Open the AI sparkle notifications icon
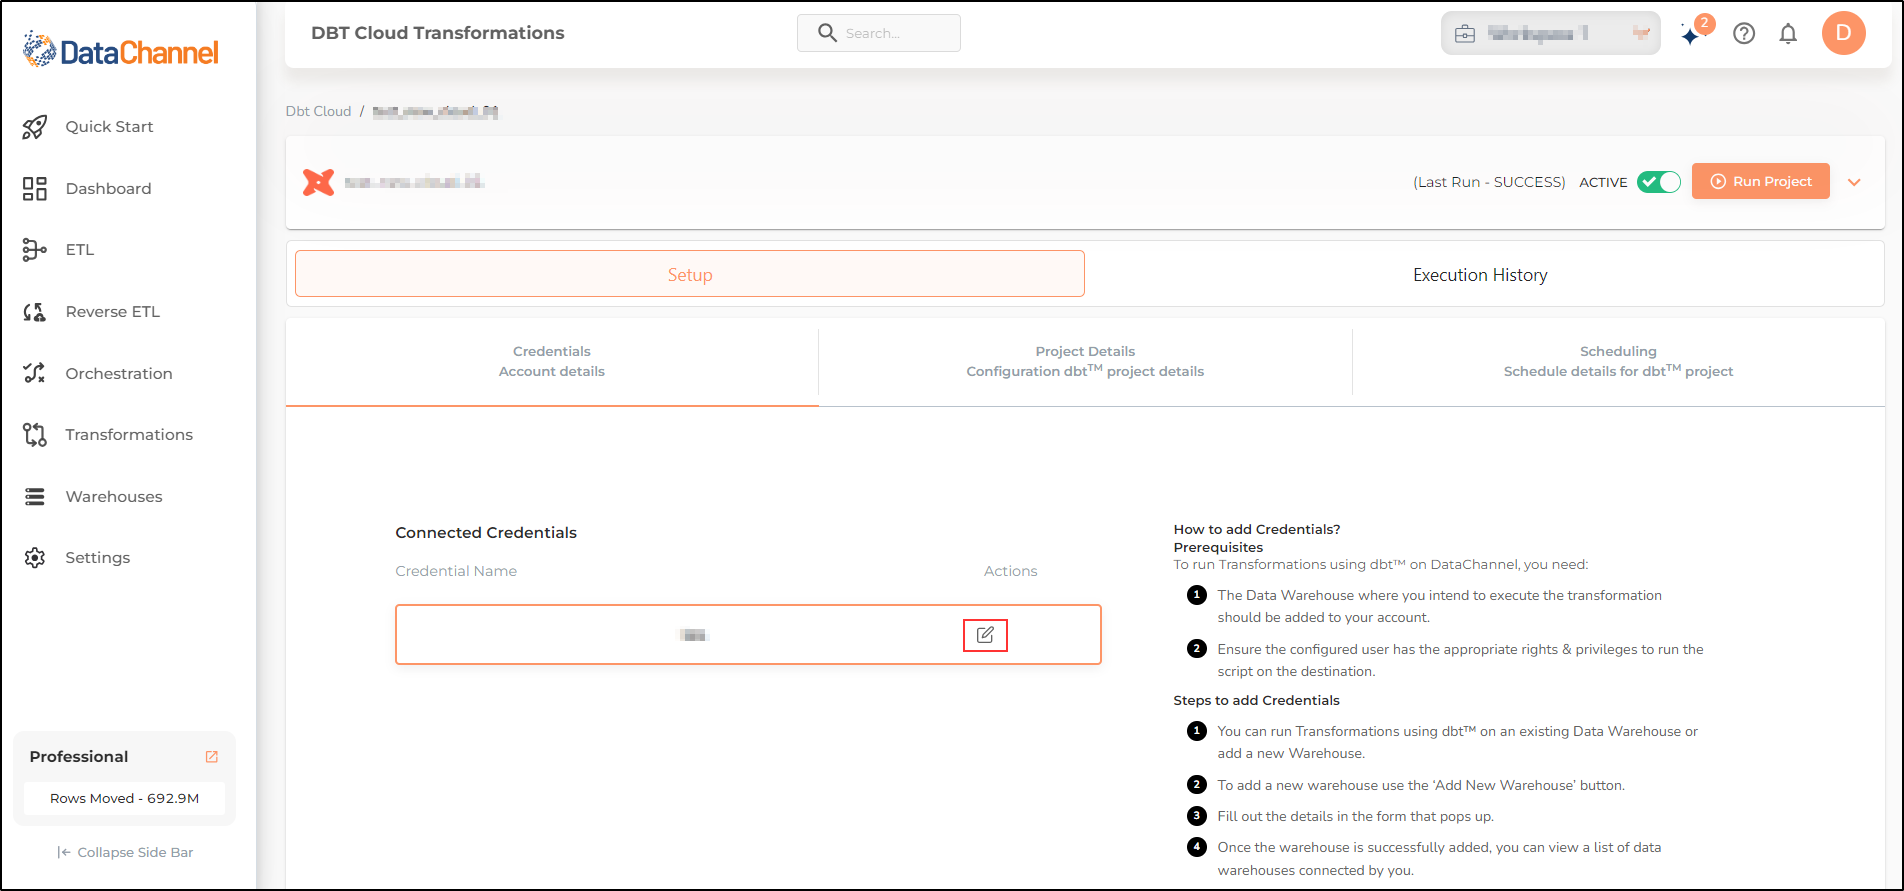This screenshot has height=891, width=1904. [1691, 35]
